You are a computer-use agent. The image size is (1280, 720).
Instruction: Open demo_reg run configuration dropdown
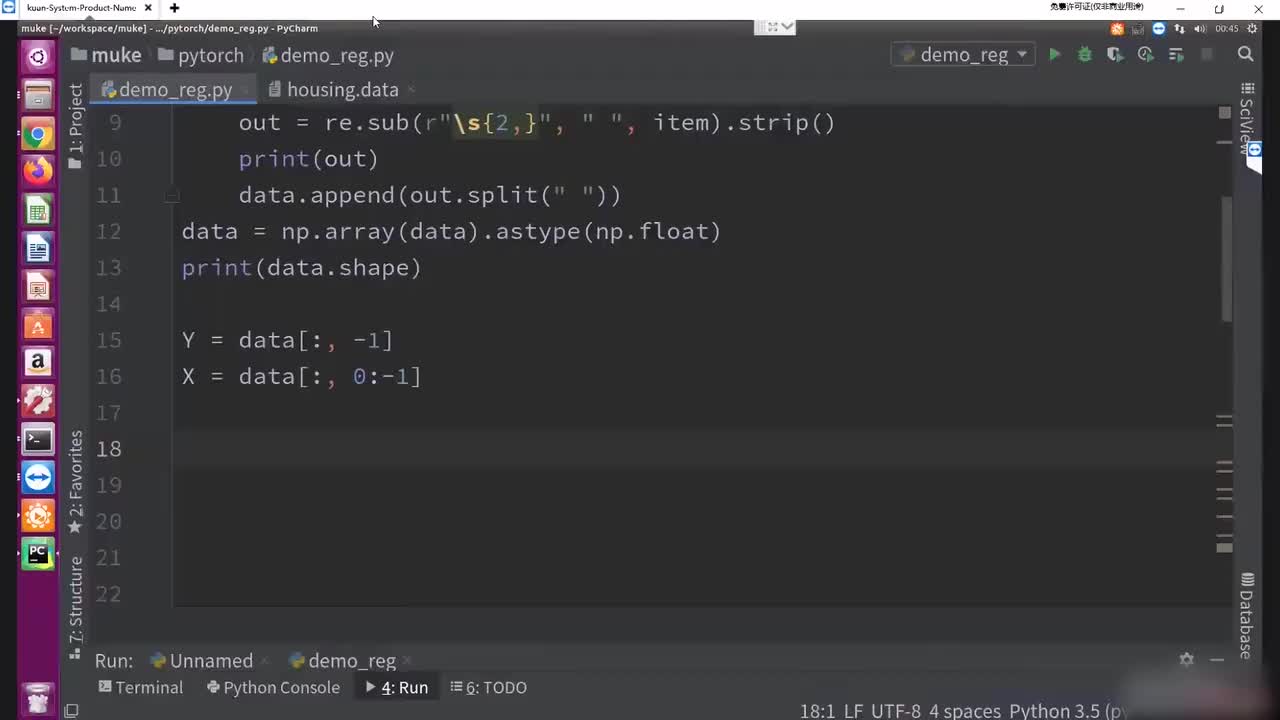[x=963, y=55]
